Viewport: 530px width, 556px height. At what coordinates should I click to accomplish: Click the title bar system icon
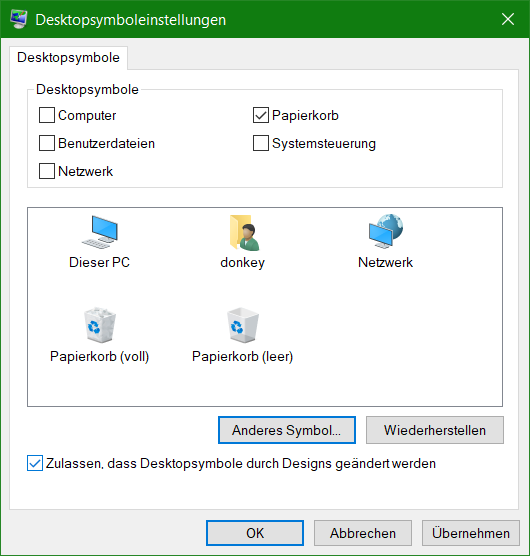[19, 19]
